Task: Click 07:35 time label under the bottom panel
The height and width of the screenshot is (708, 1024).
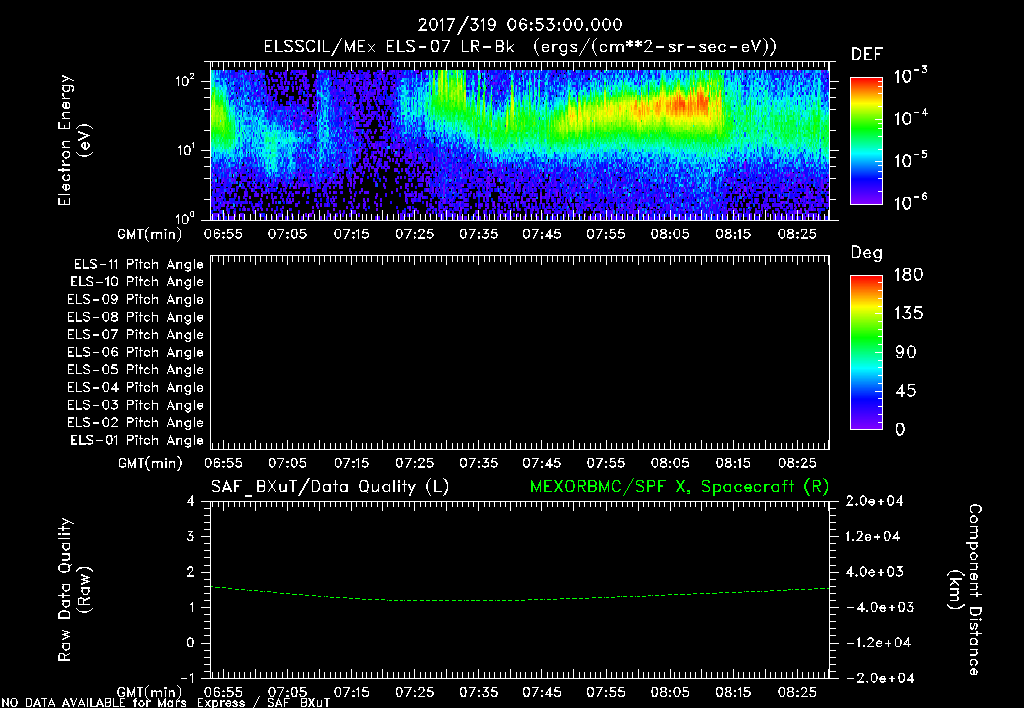Action: tap(479, 692)
